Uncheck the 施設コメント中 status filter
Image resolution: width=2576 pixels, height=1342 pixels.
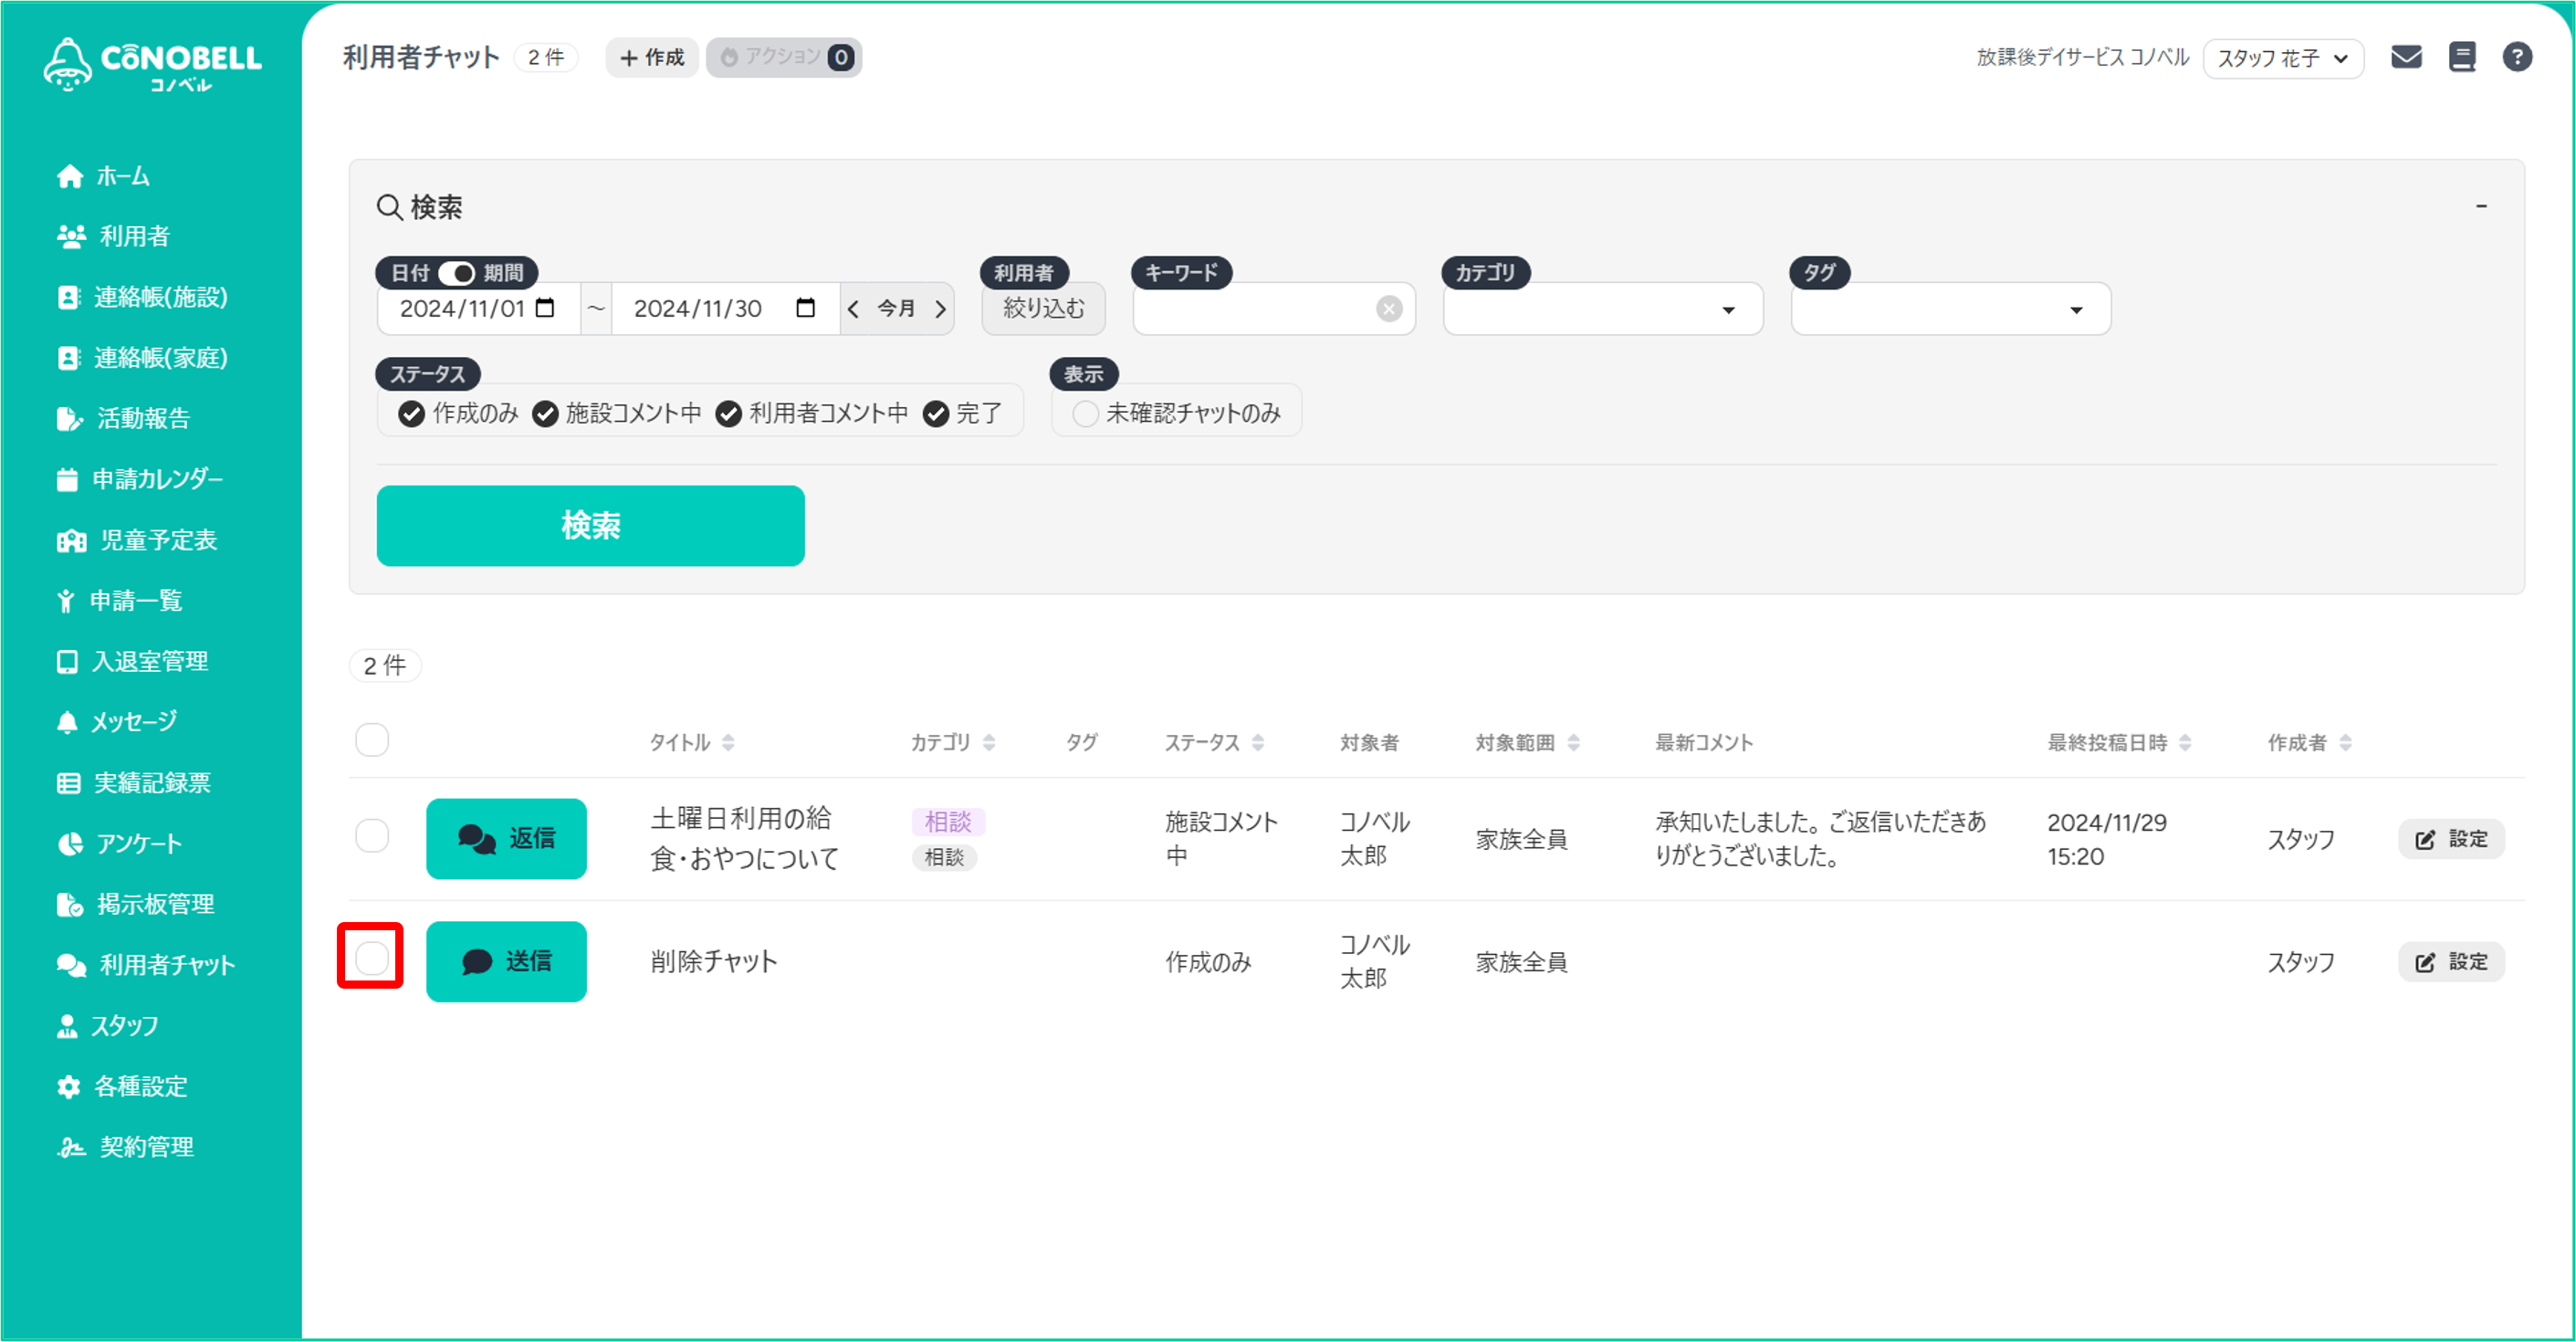(x=545, y=414)
